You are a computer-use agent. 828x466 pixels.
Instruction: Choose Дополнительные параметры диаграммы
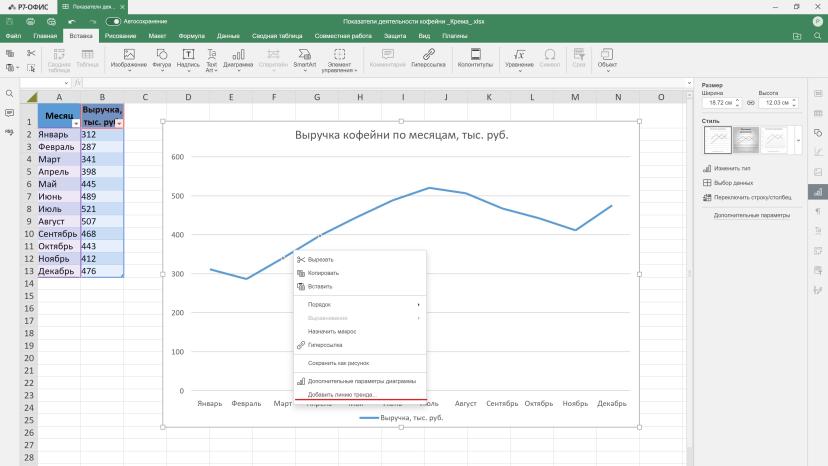(359, 381)
